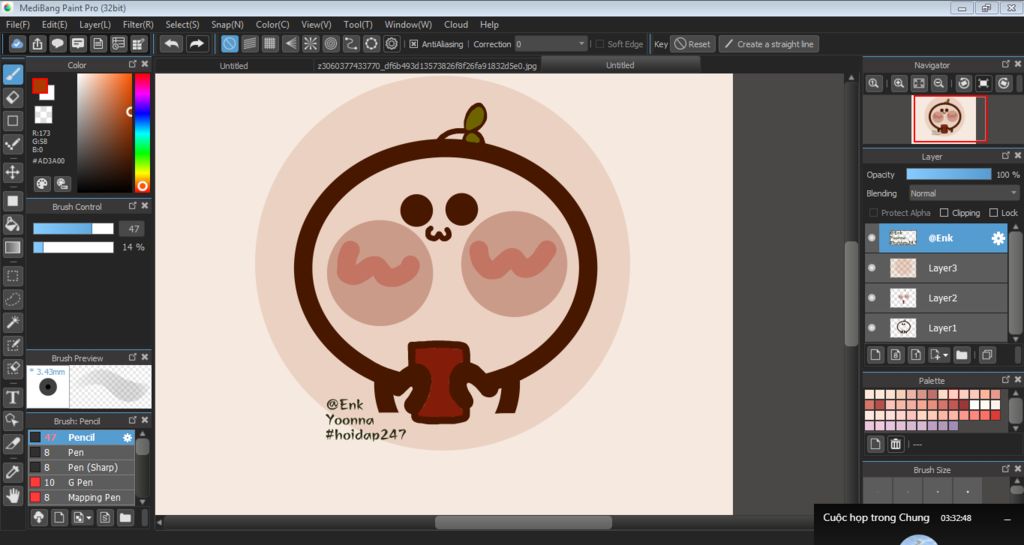Toggle the Soft Edge checkbox

click(x=600, y=44)
